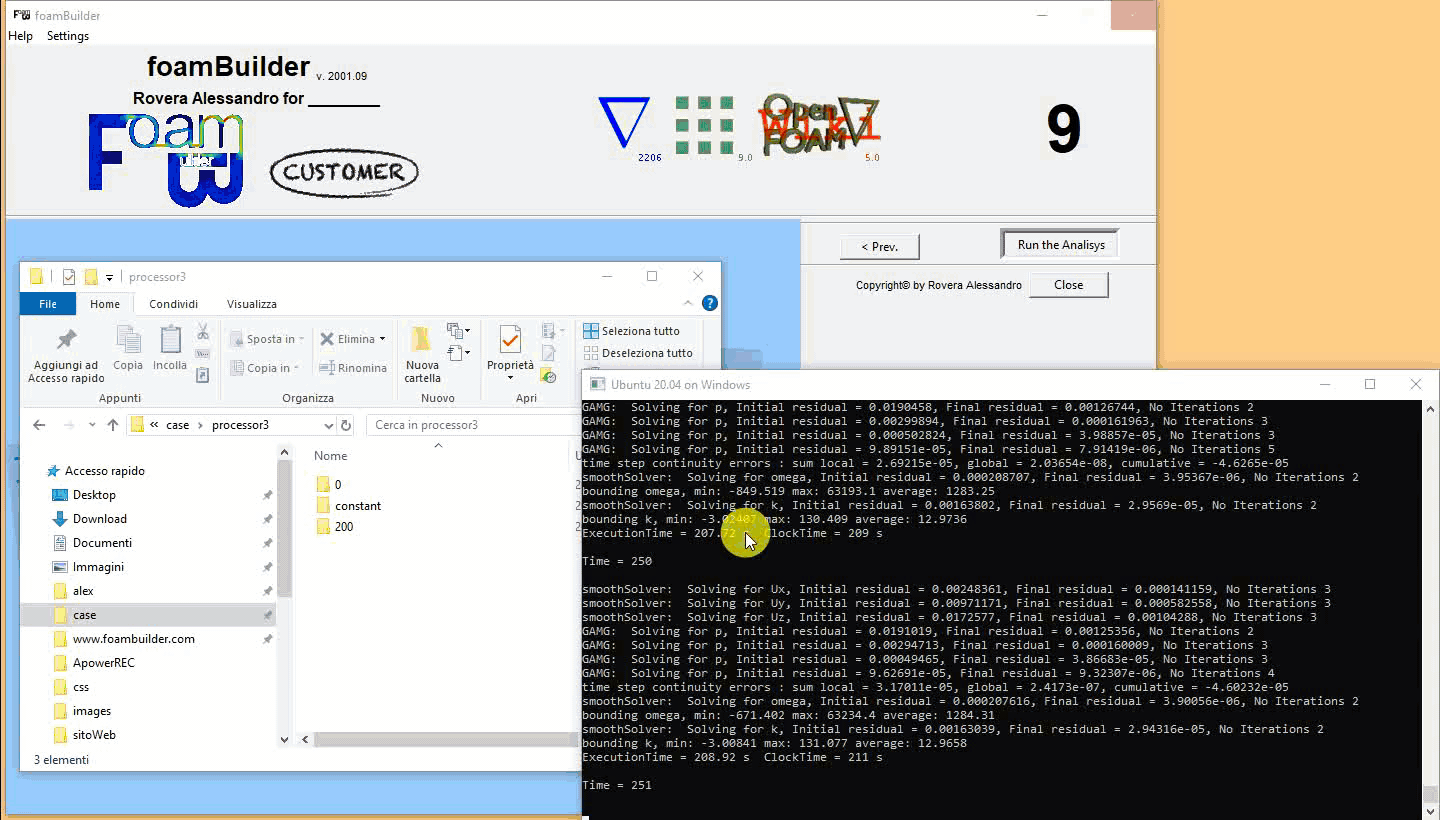Click the Incolla clipboard icon
Image resolution: width=1440 pixels, height=820 pixels.
tap(170, 340)
